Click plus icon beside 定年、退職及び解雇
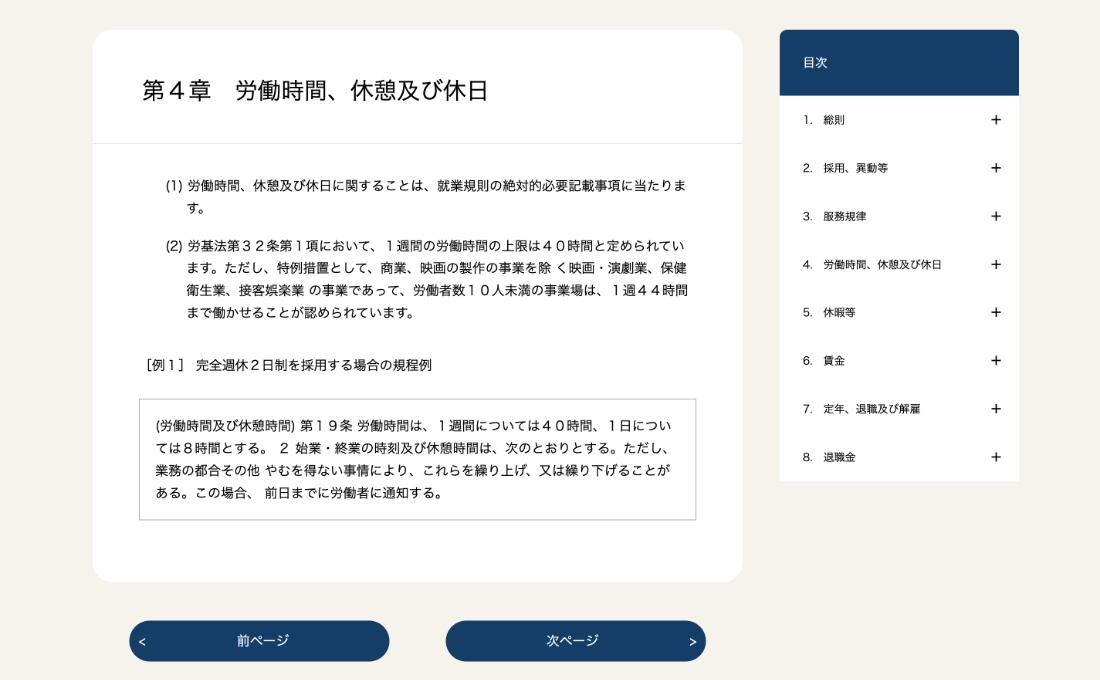This screenshot has width=1100, height=680. tap(995, 409)
